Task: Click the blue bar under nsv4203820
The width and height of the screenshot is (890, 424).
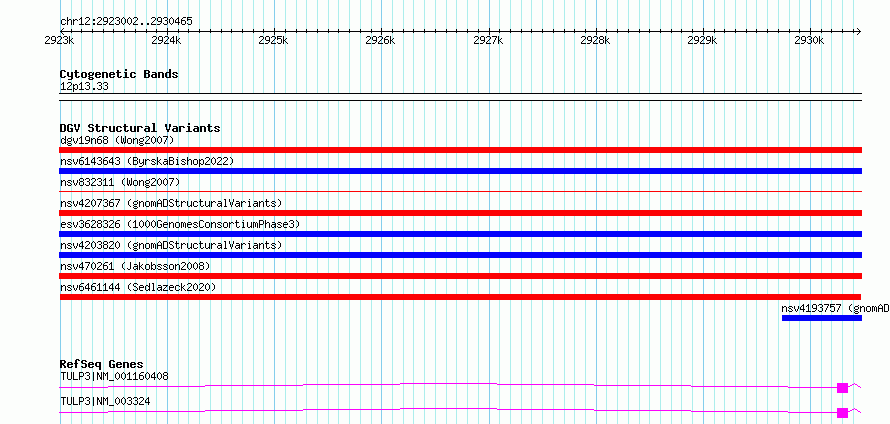Action: pos(460,255)
